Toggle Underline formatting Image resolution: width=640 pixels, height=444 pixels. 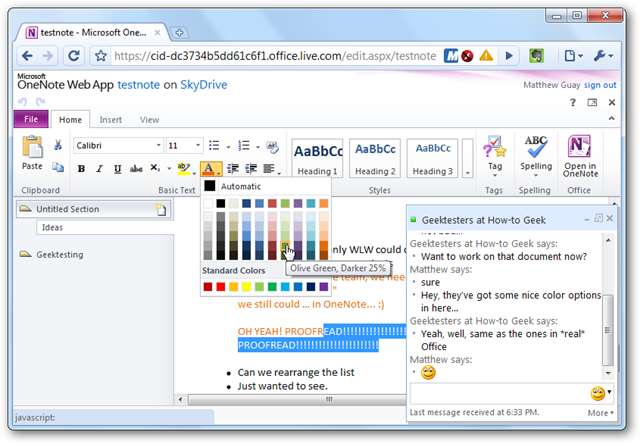tap(118, 169)
